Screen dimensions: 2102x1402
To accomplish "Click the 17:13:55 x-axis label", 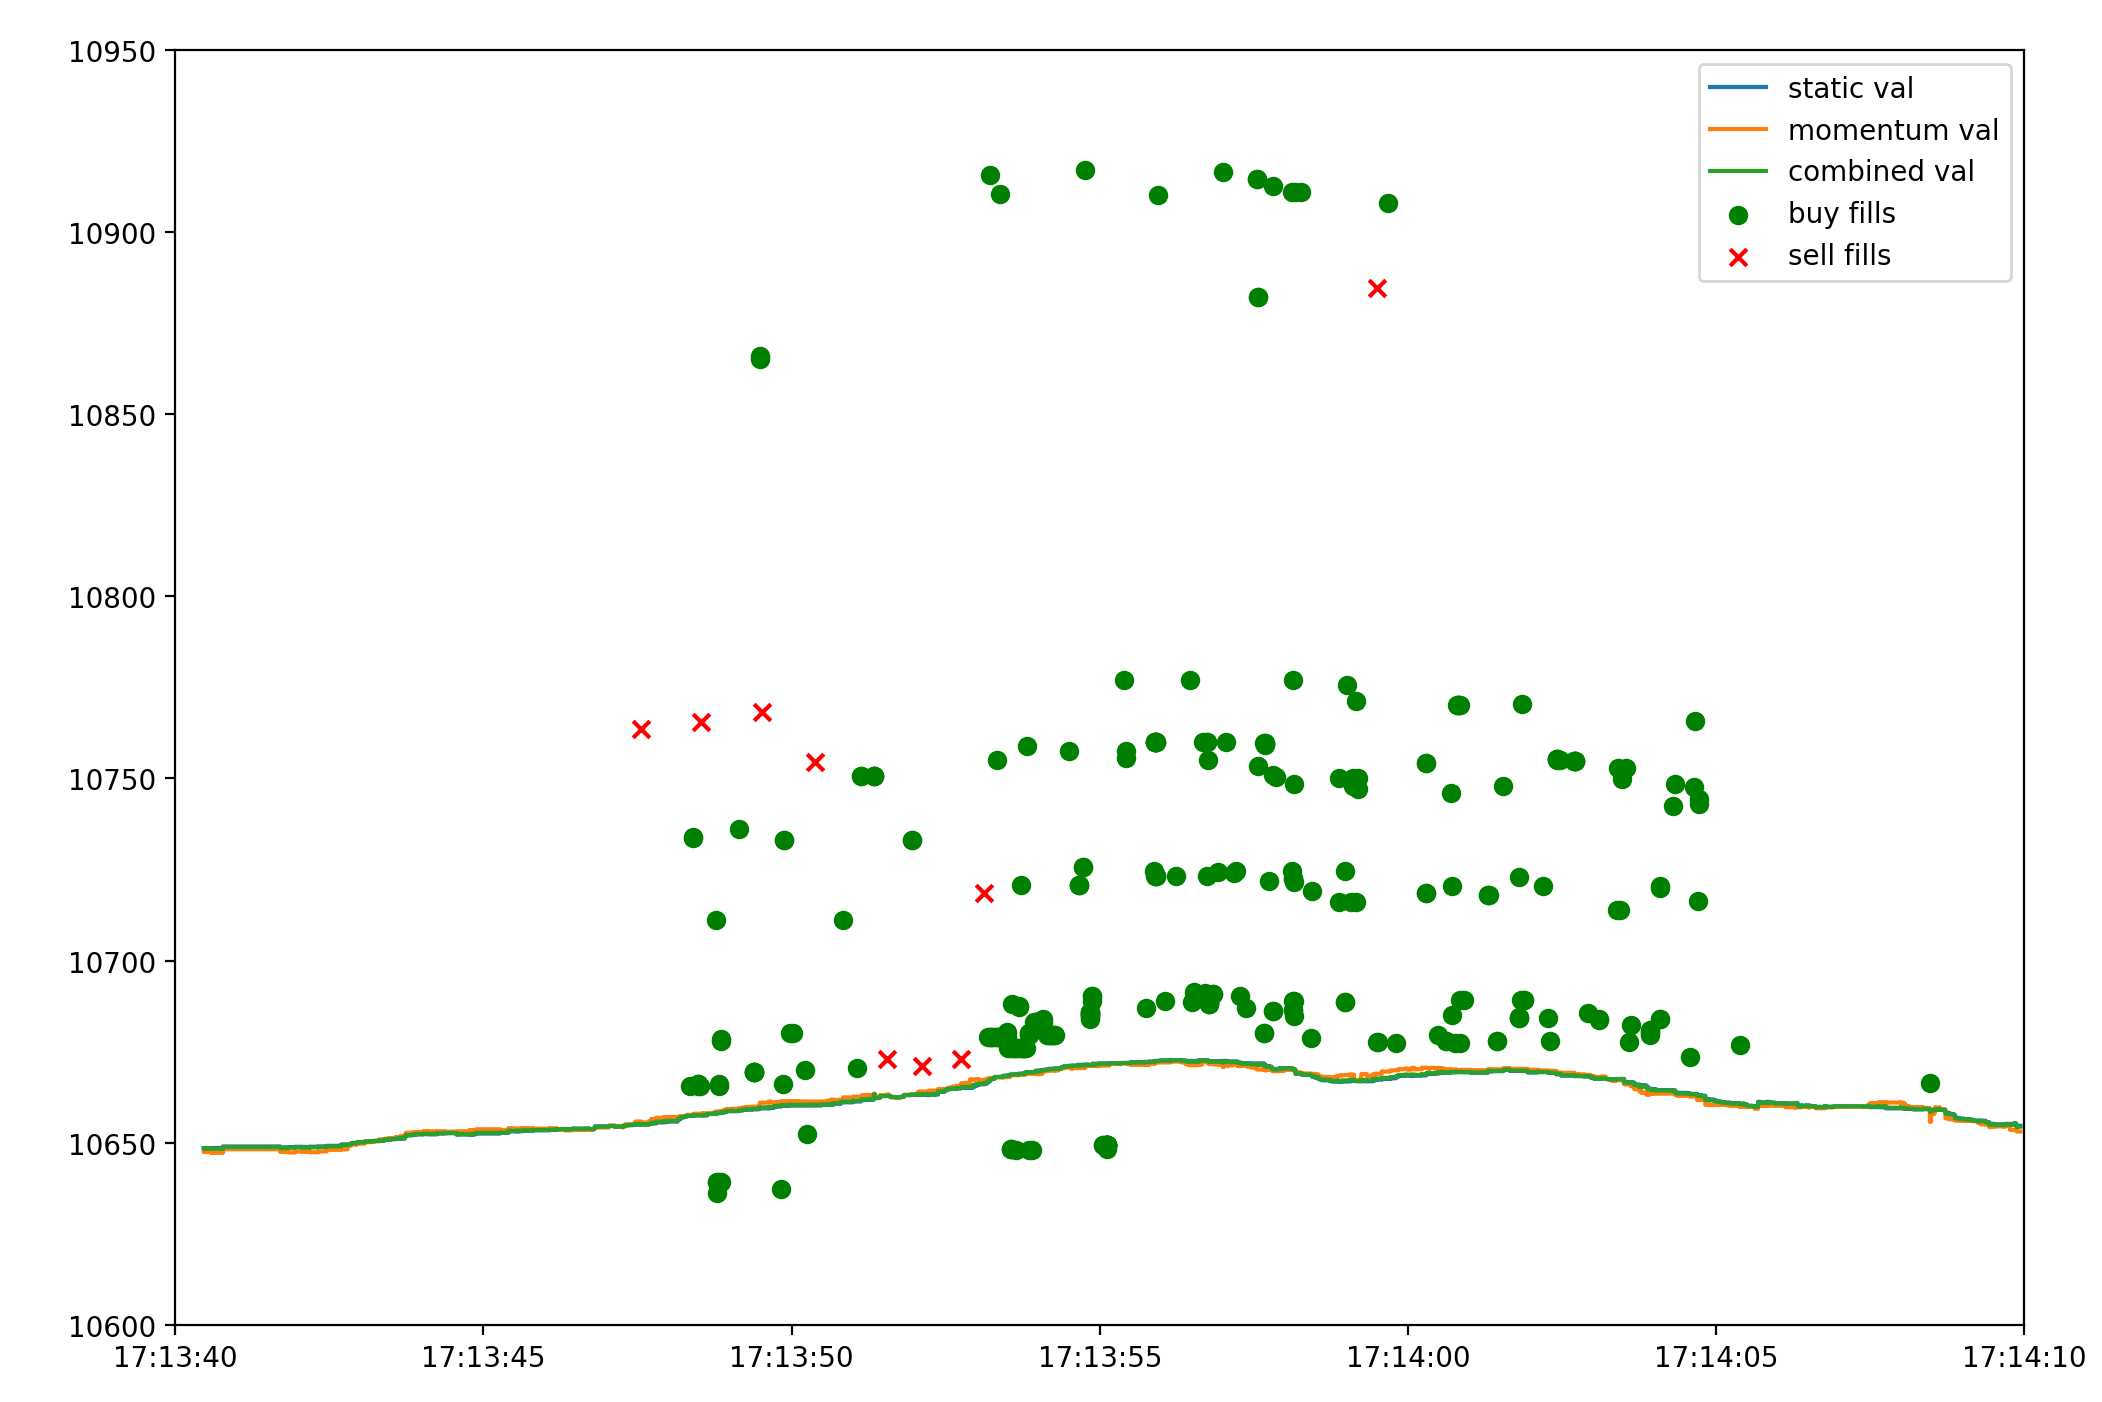I will click(1100, 1357).
